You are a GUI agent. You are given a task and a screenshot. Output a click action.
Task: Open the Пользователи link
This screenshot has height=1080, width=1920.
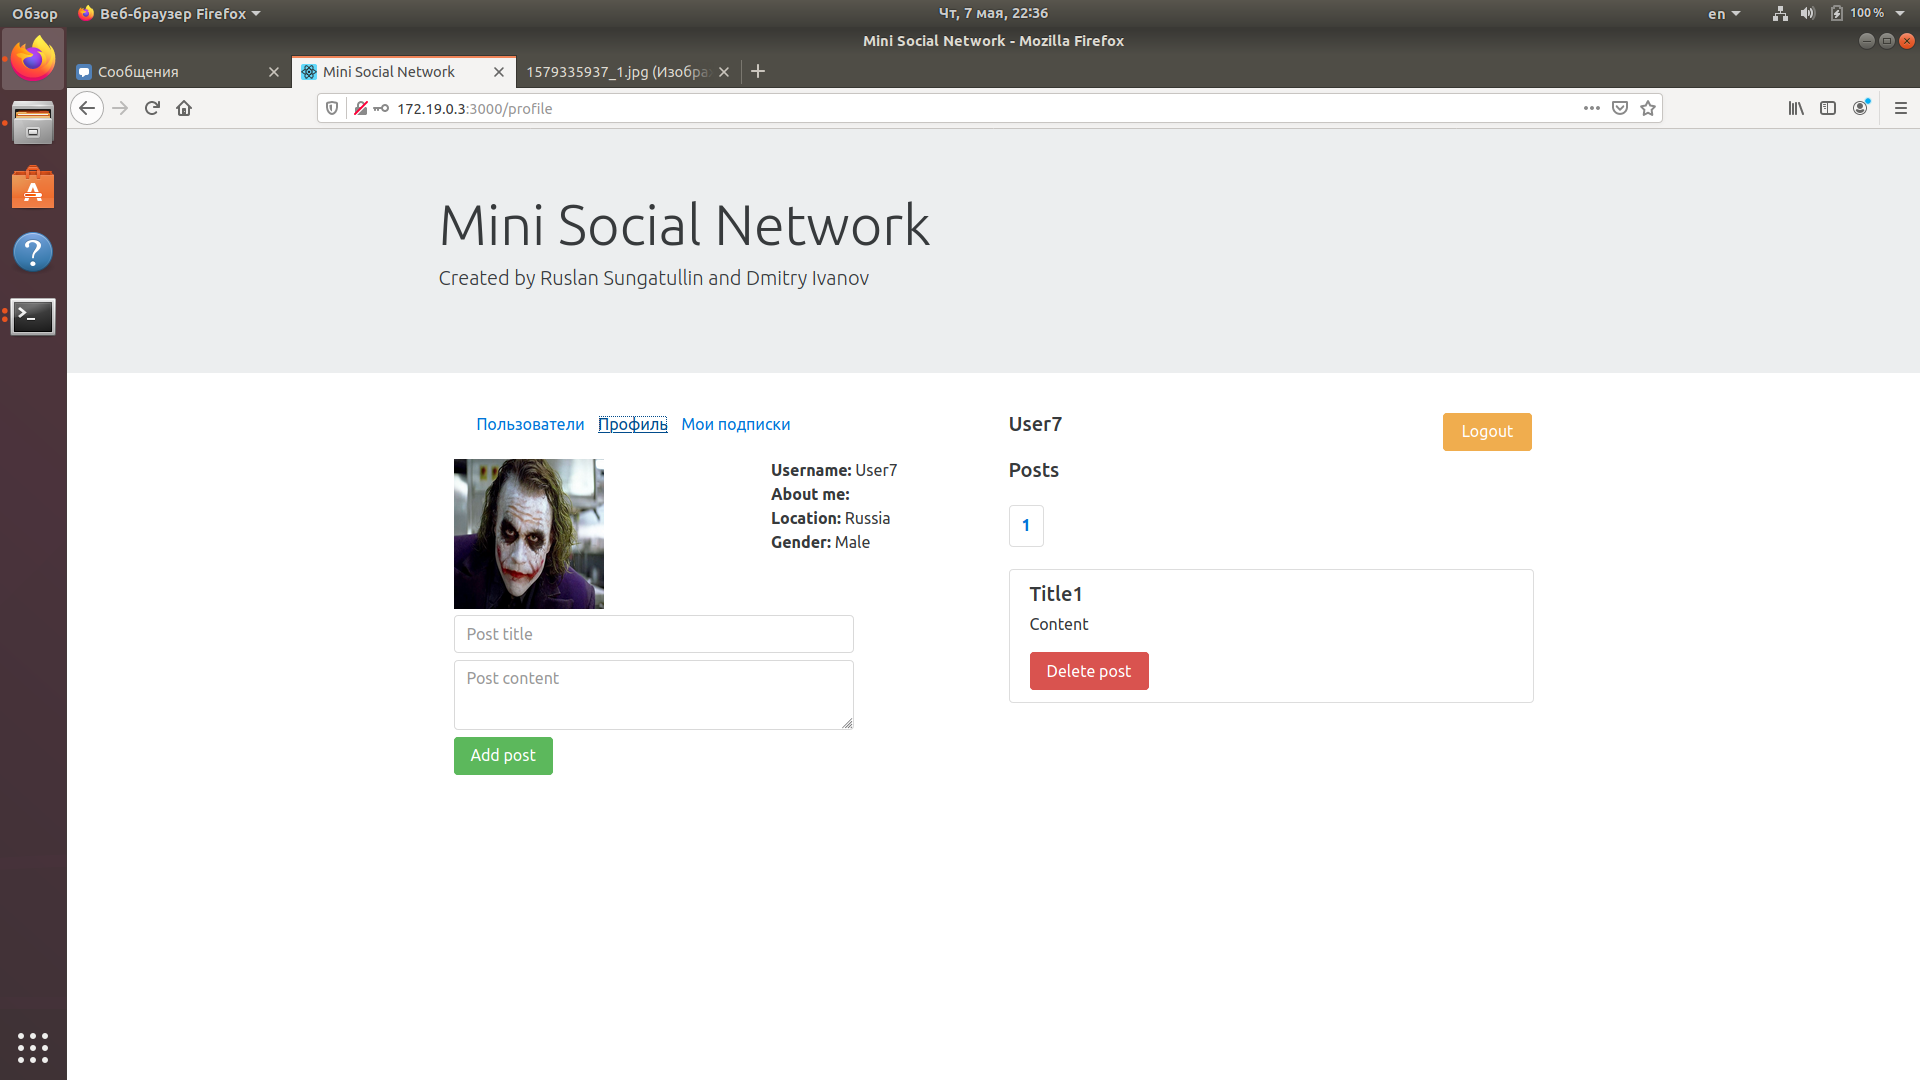click(x=530, y=424)
